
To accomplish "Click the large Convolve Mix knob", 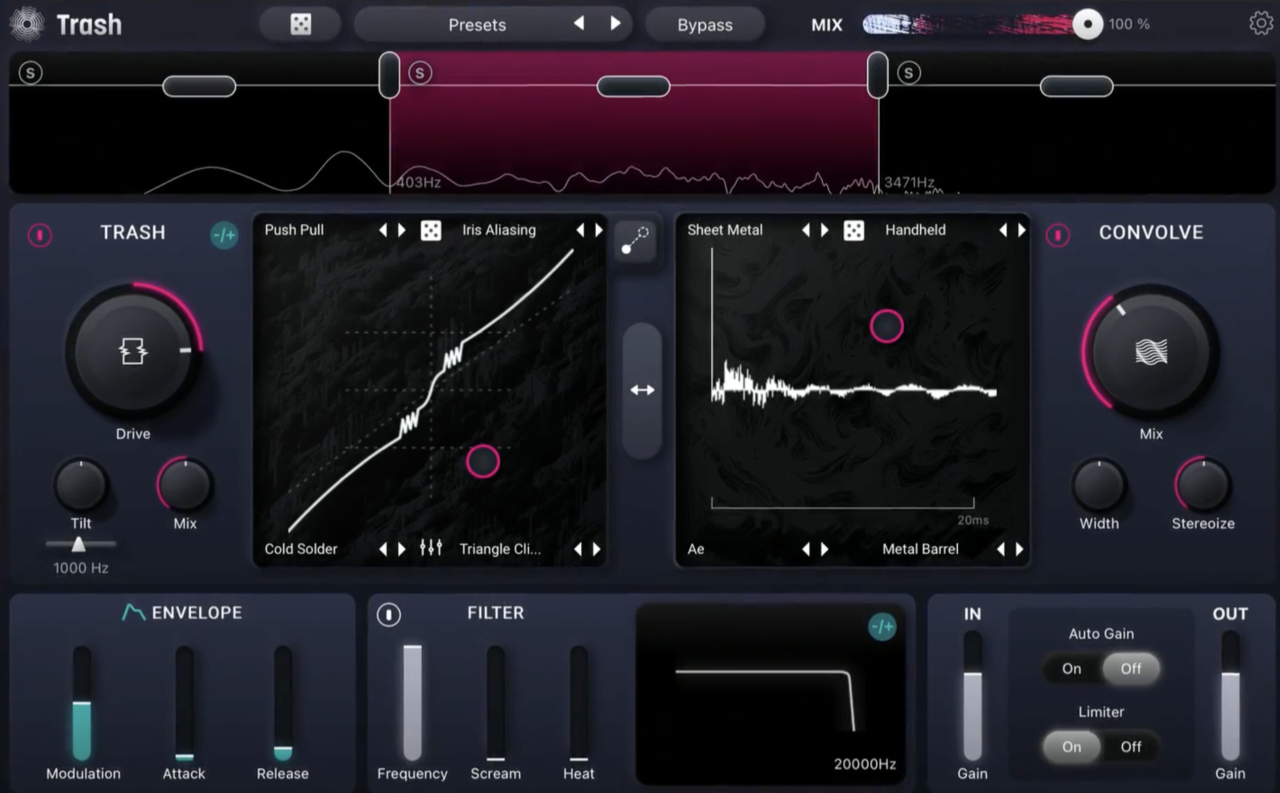I will click(1151, 351).
